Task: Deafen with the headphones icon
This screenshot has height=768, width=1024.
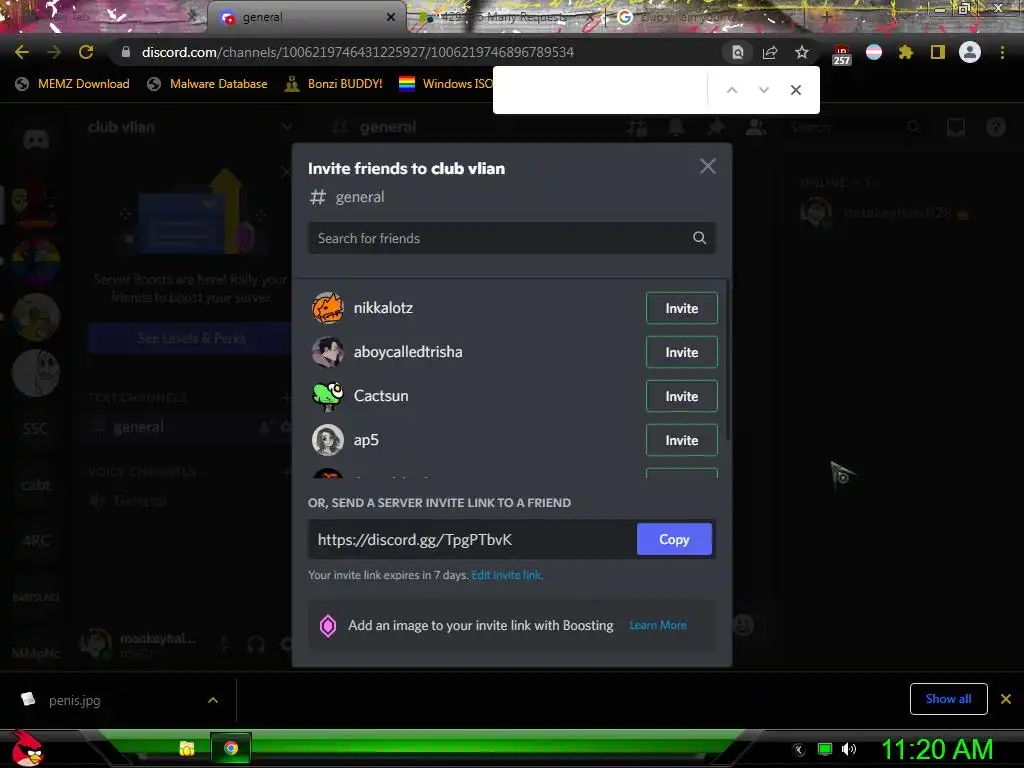Action: click(256, 645)
